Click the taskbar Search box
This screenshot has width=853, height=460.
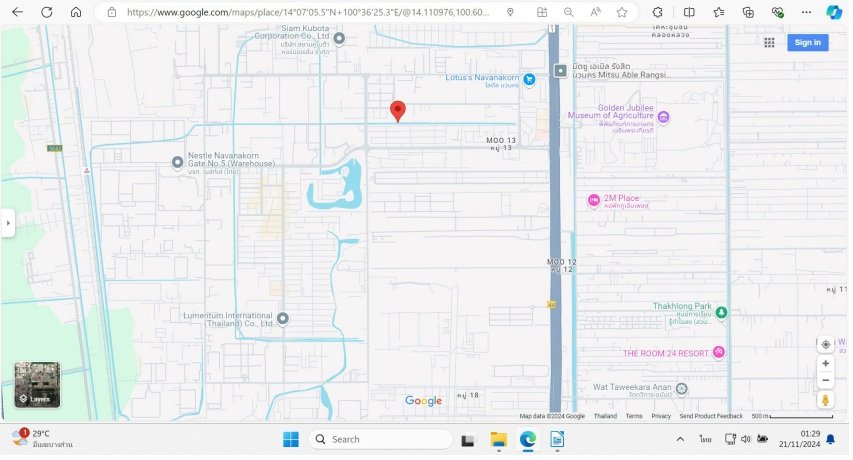(x=380, y=439)
